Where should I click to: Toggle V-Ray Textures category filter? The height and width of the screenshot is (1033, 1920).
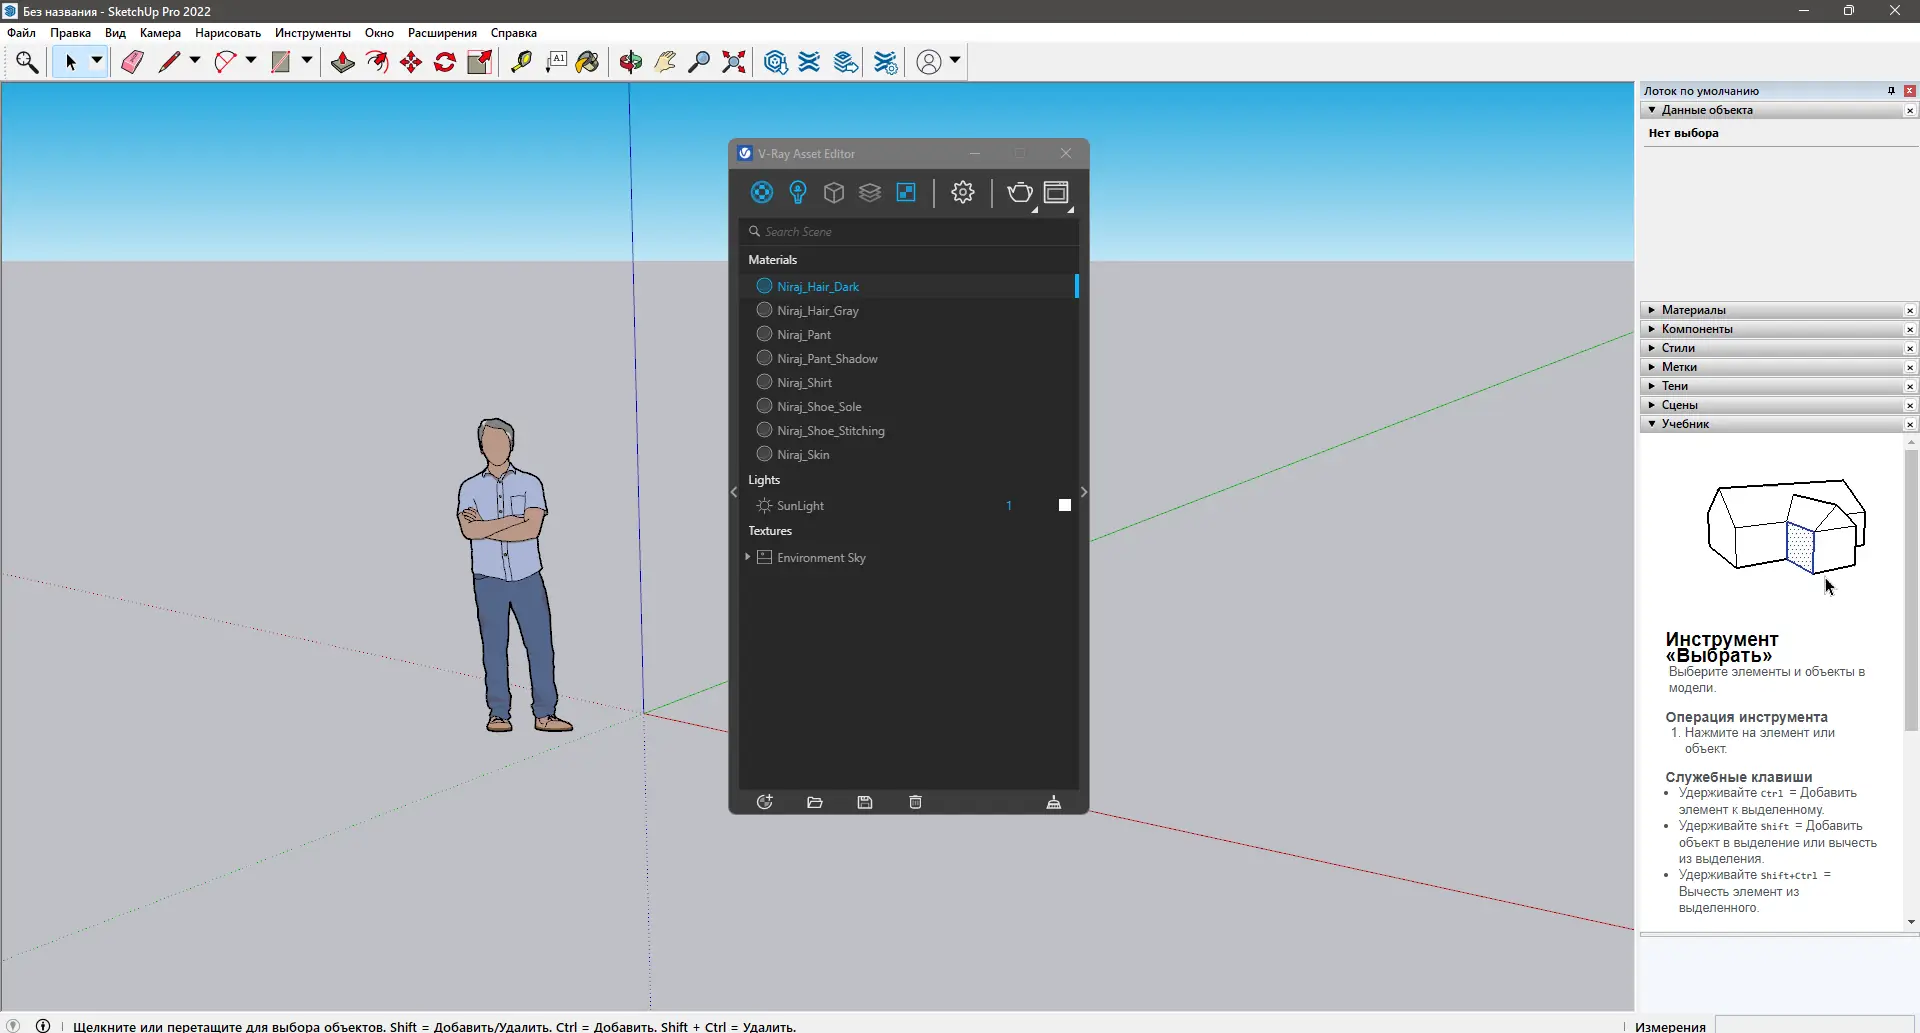pos(906,192)
